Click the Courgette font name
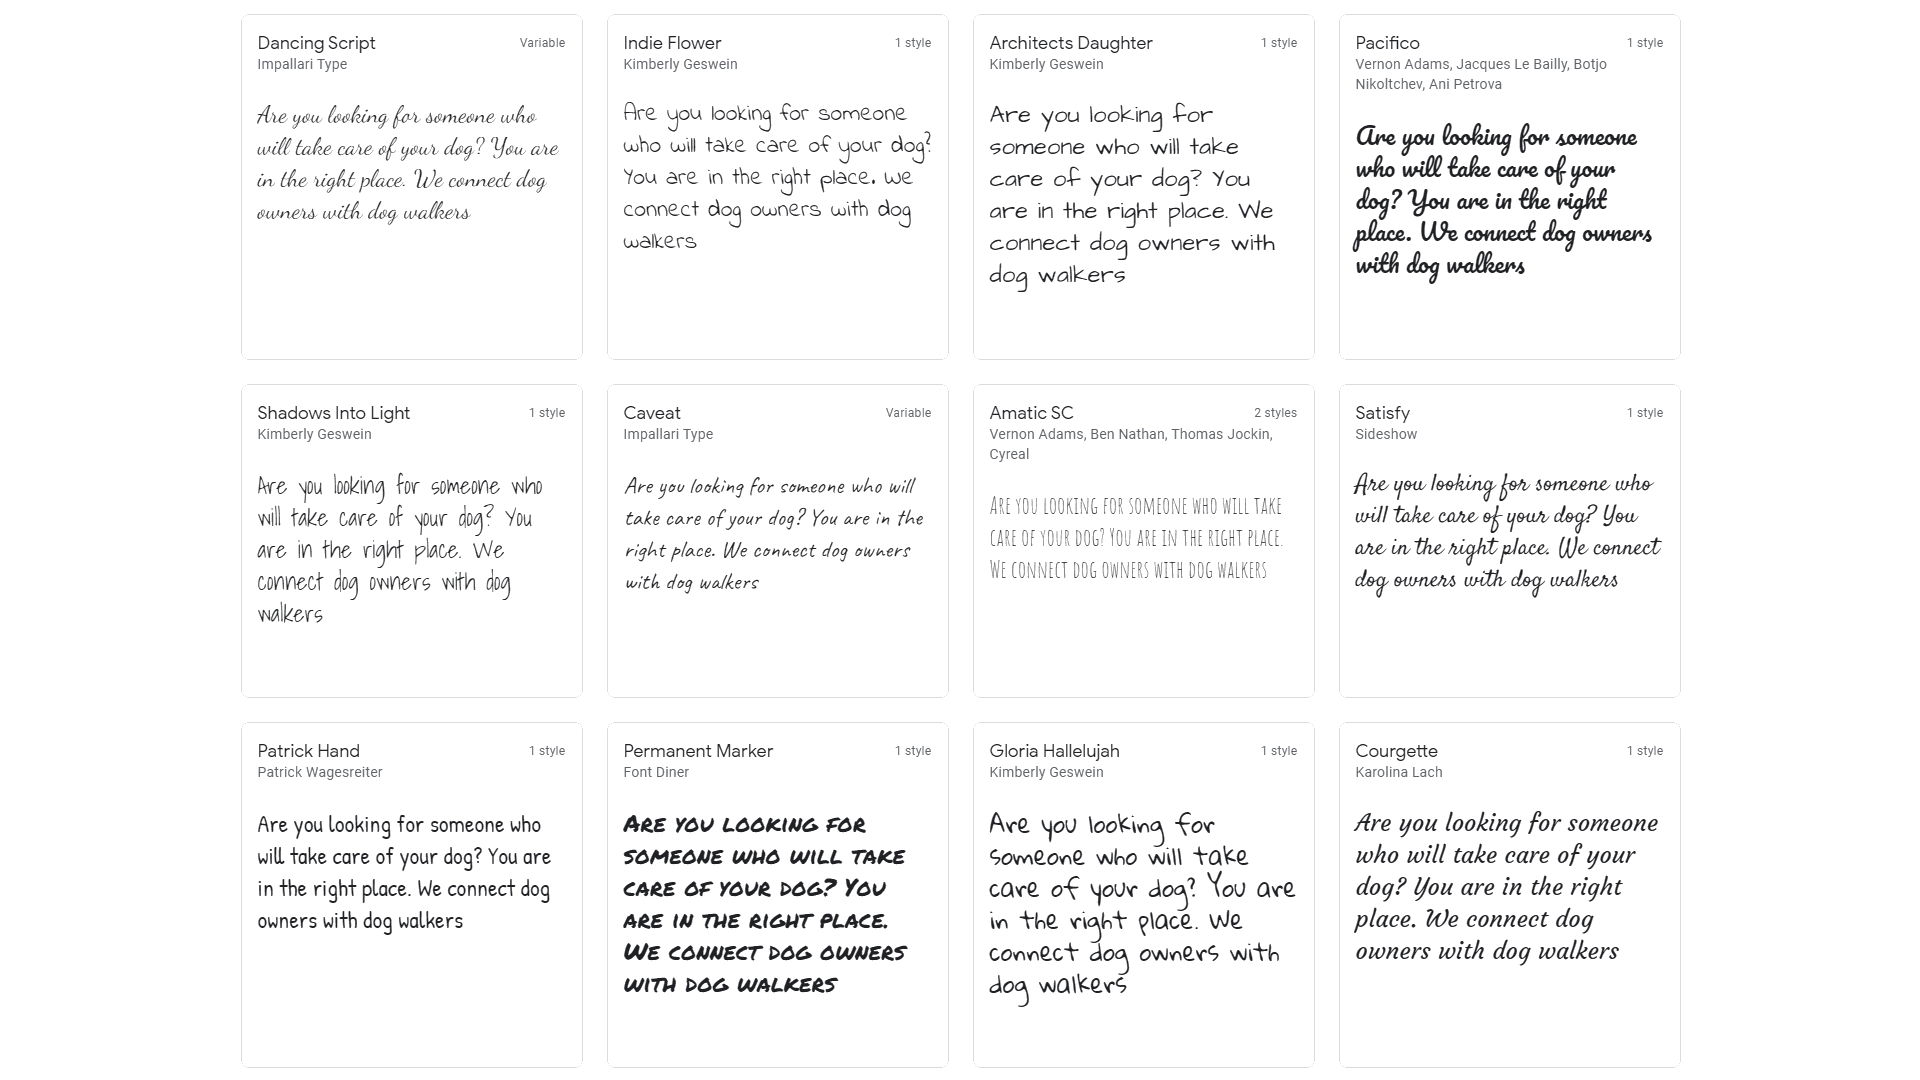Screen dimensions: 1920x1080 click(1396, 751)
